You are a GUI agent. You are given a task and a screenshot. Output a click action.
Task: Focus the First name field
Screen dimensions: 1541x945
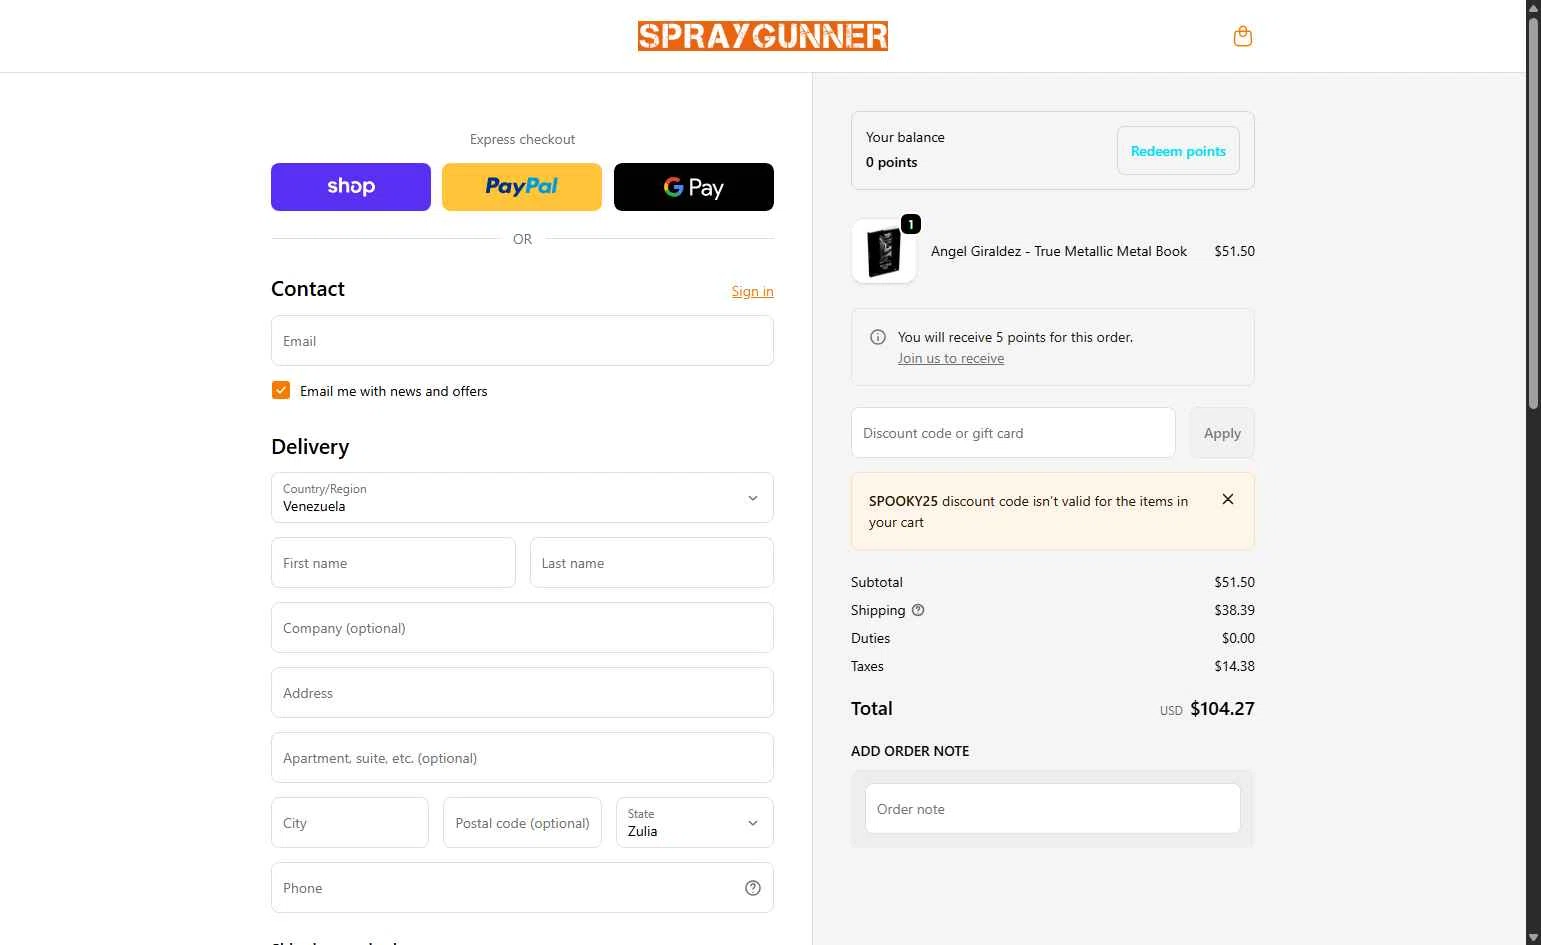point(393,563)
